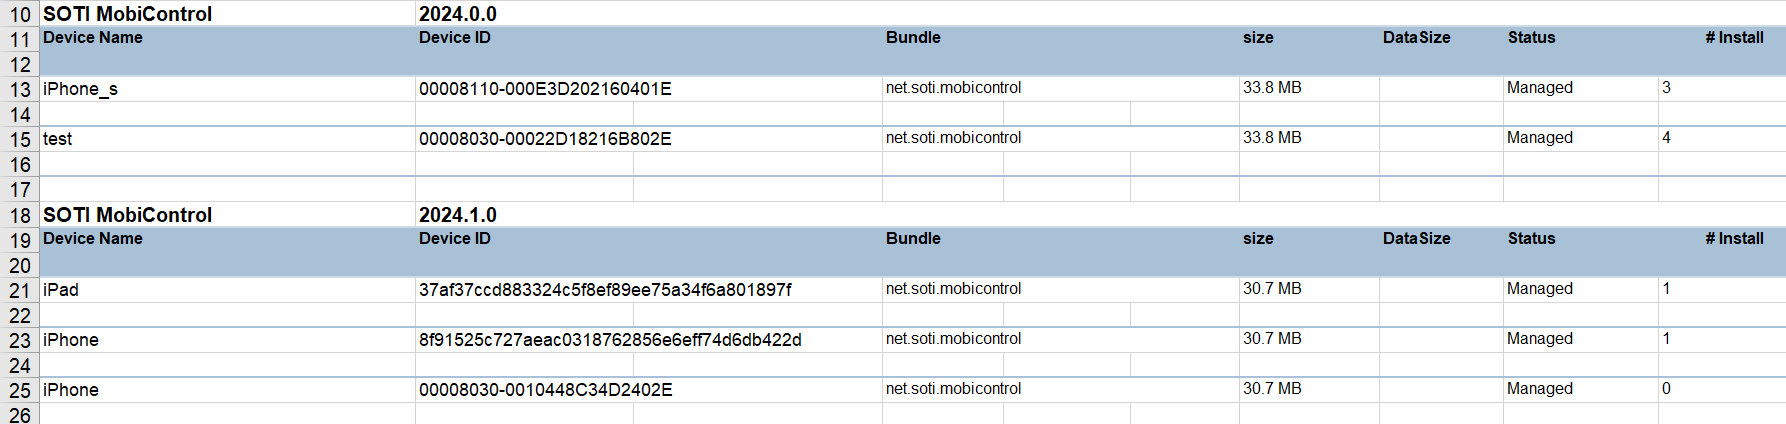The width and height of the screenshot is (1786, 424).
Task: Select Device ID starting with 8f91525c727aeac
Action: [x=649, y=340]
